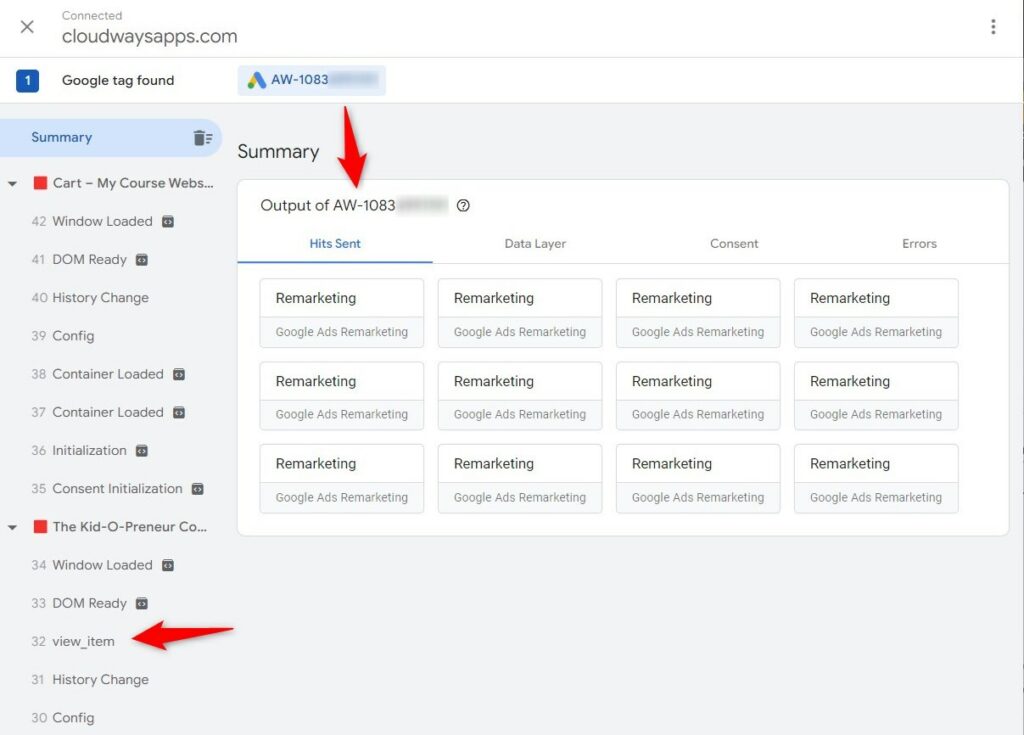1024x735 pixels.
Task: Select event 42 Window Loaded
Action: (92, 221)
